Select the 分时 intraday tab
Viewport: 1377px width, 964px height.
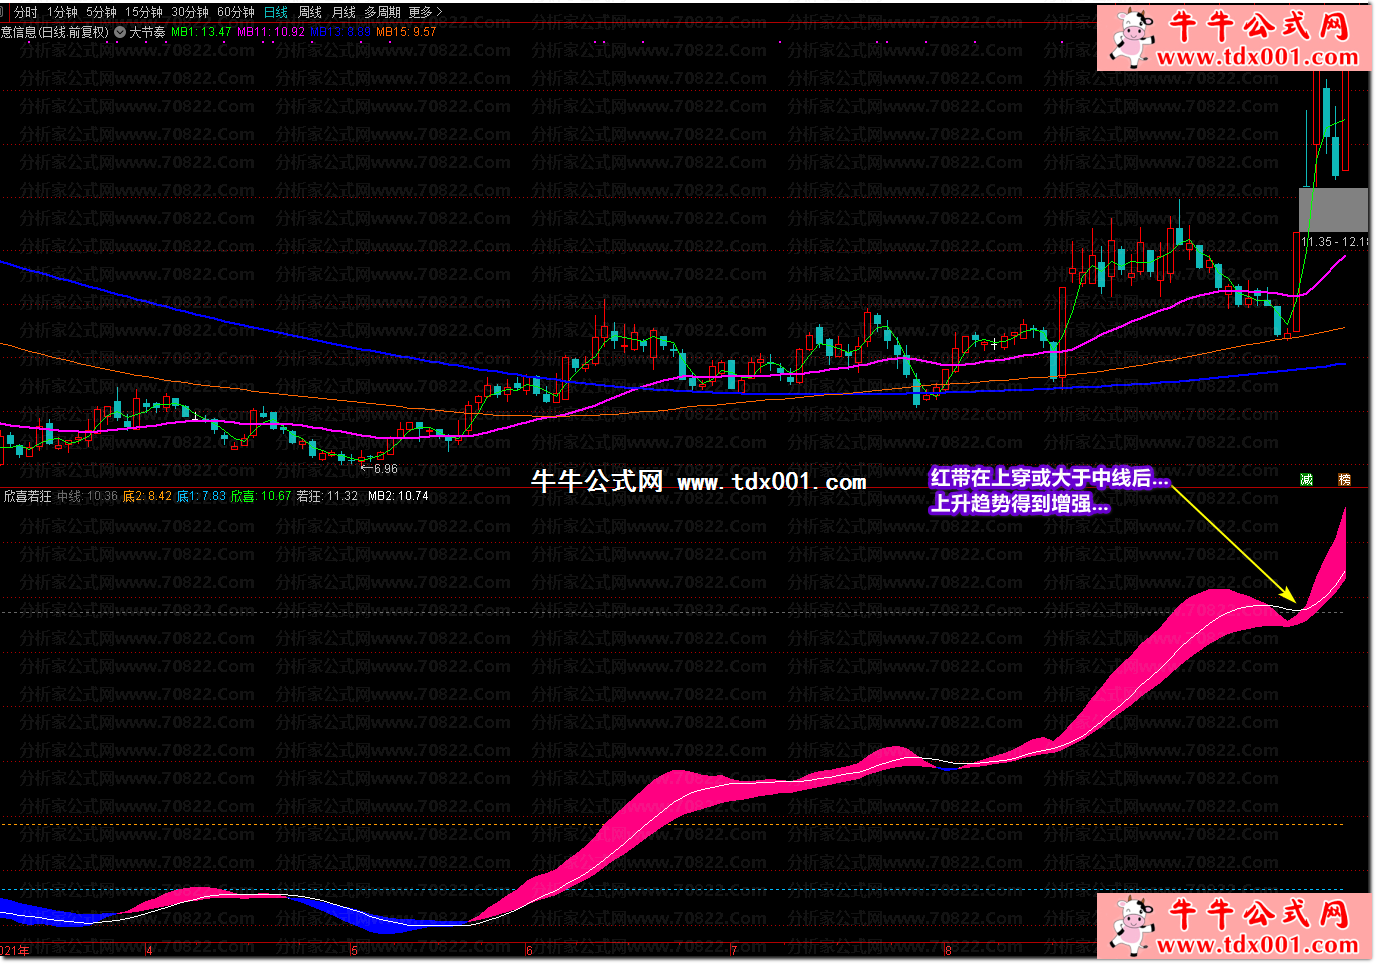tap(26, 12)
